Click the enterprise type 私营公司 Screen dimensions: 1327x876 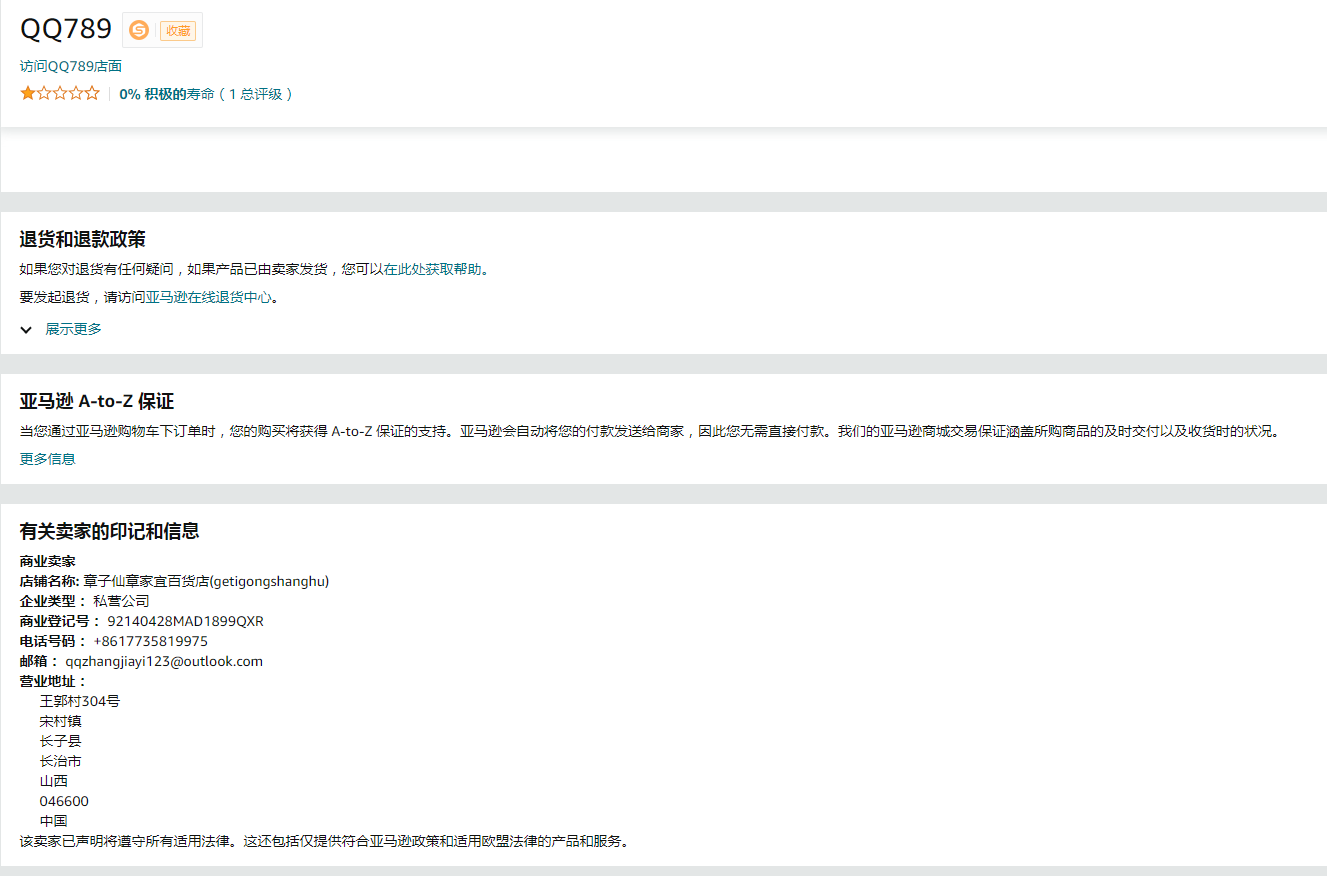121,601
